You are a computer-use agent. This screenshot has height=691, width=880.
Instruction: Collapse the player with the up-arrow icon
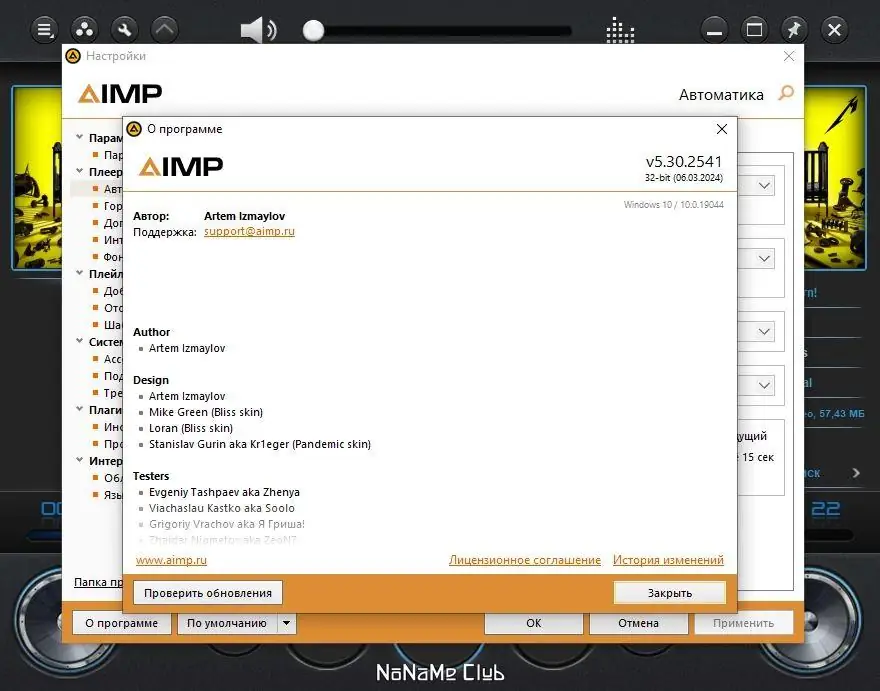tap(164, 29)
